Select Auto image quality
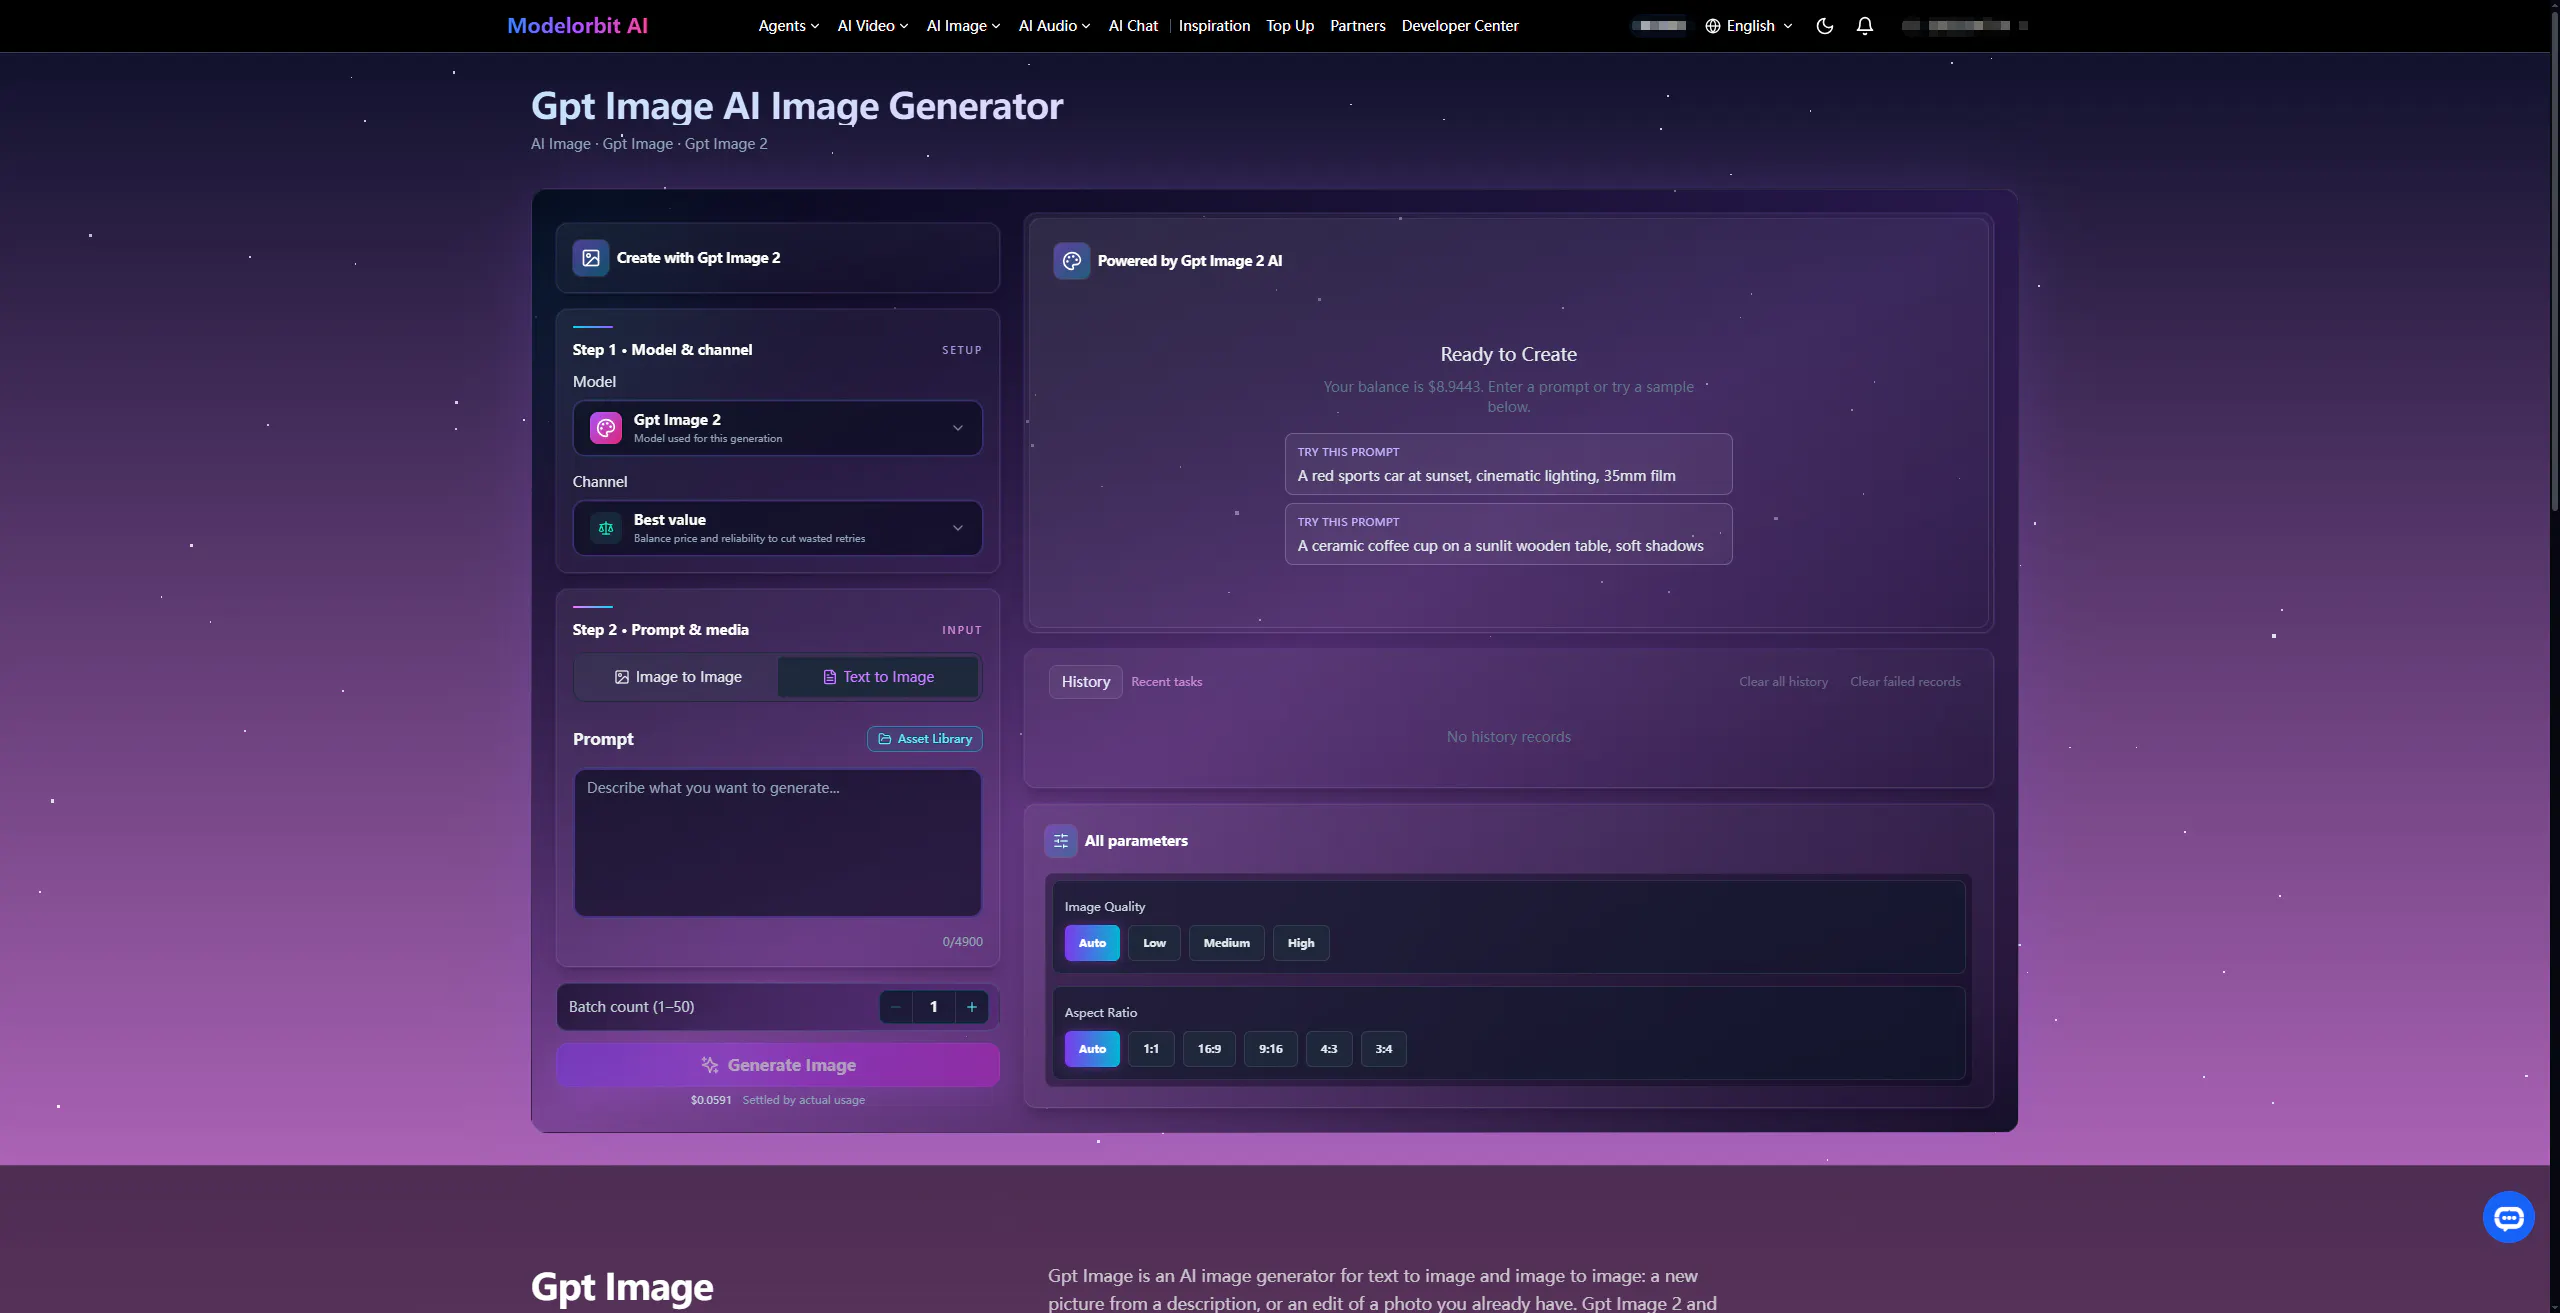Viewport: 2560px width, 1313px height. point(1092,943)
